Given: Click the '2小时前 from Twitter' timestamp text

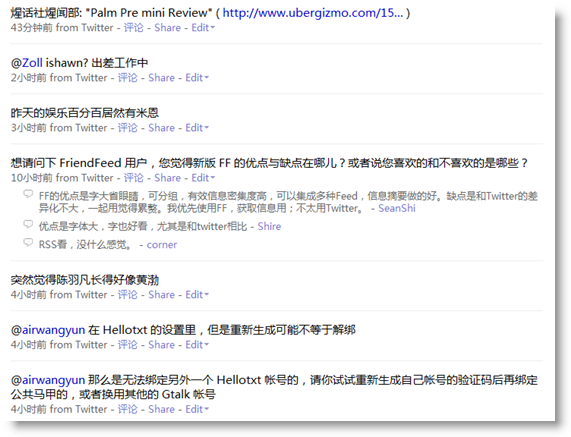Looking at the screenshot, I should (59, 78).
